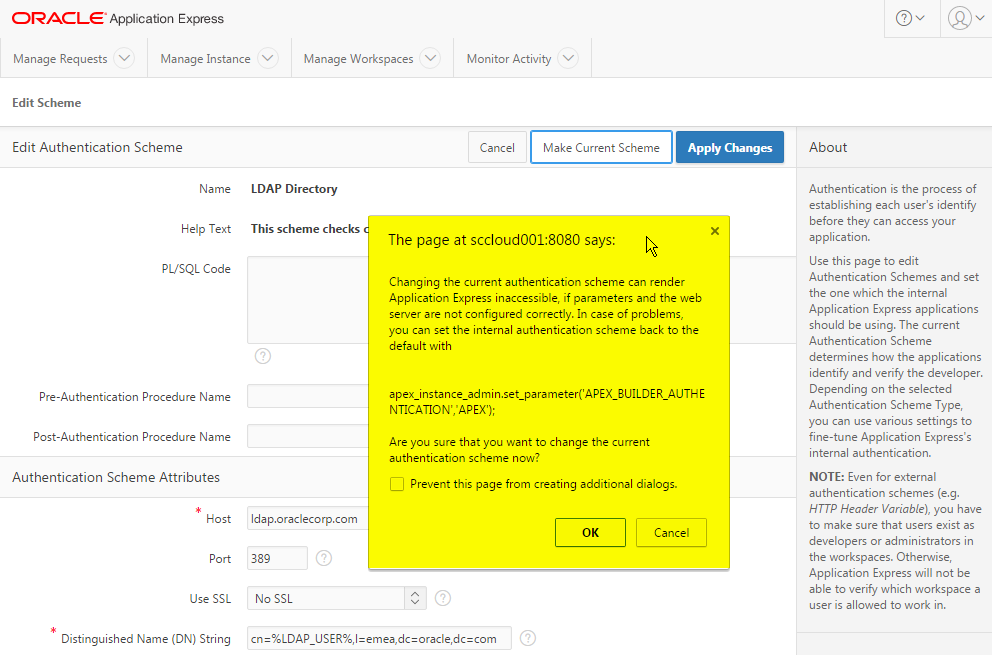
Task: Open the help menu question mark icon
Action: (909, 18)
